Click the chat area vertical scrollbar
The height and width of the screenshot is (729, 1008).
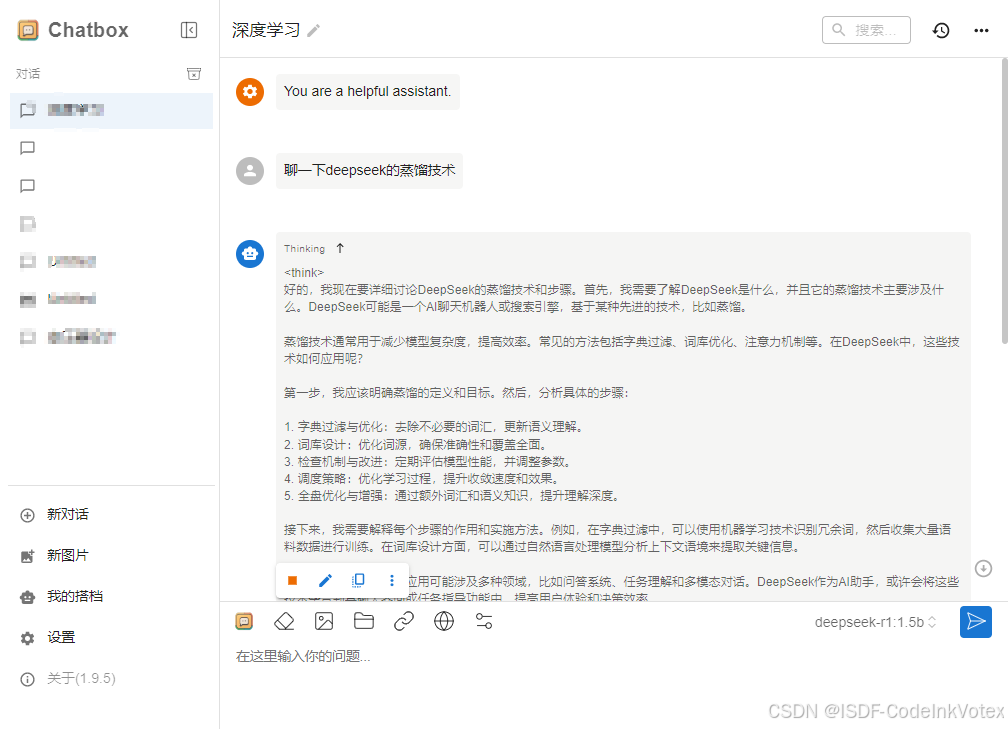(x=1004, y=201)
